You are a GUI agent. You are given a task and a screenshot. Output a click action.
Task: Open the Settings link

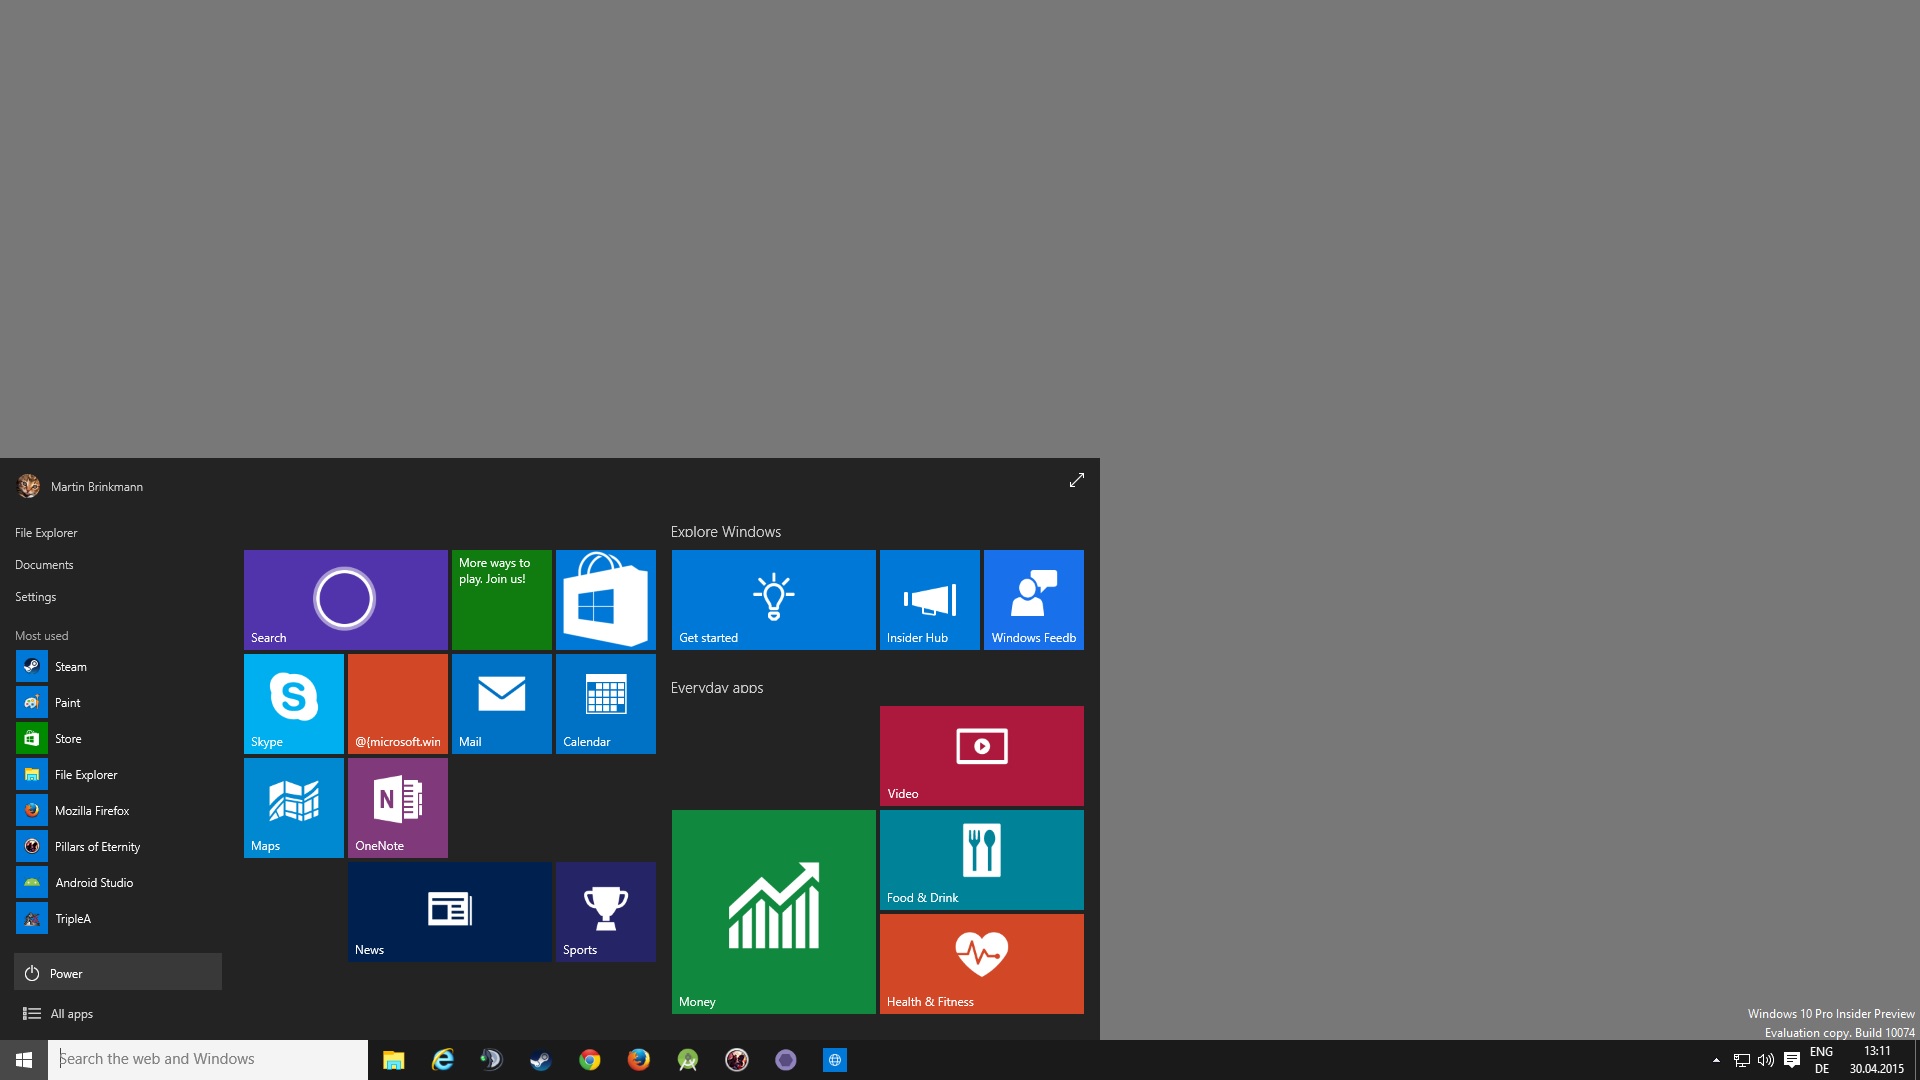(35, 597)
